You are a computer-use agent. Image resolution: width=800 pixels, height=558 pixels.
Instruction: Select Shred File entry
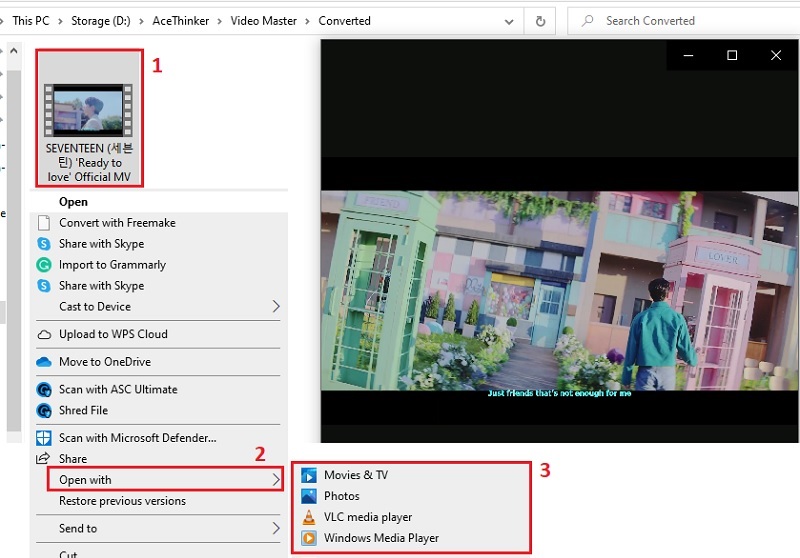tap(159, 411)
